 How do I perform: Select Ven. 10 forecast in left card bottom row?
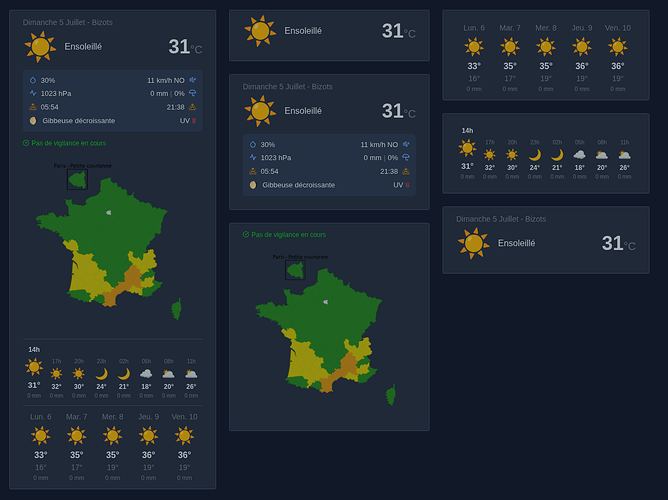(x=184, y=447)
